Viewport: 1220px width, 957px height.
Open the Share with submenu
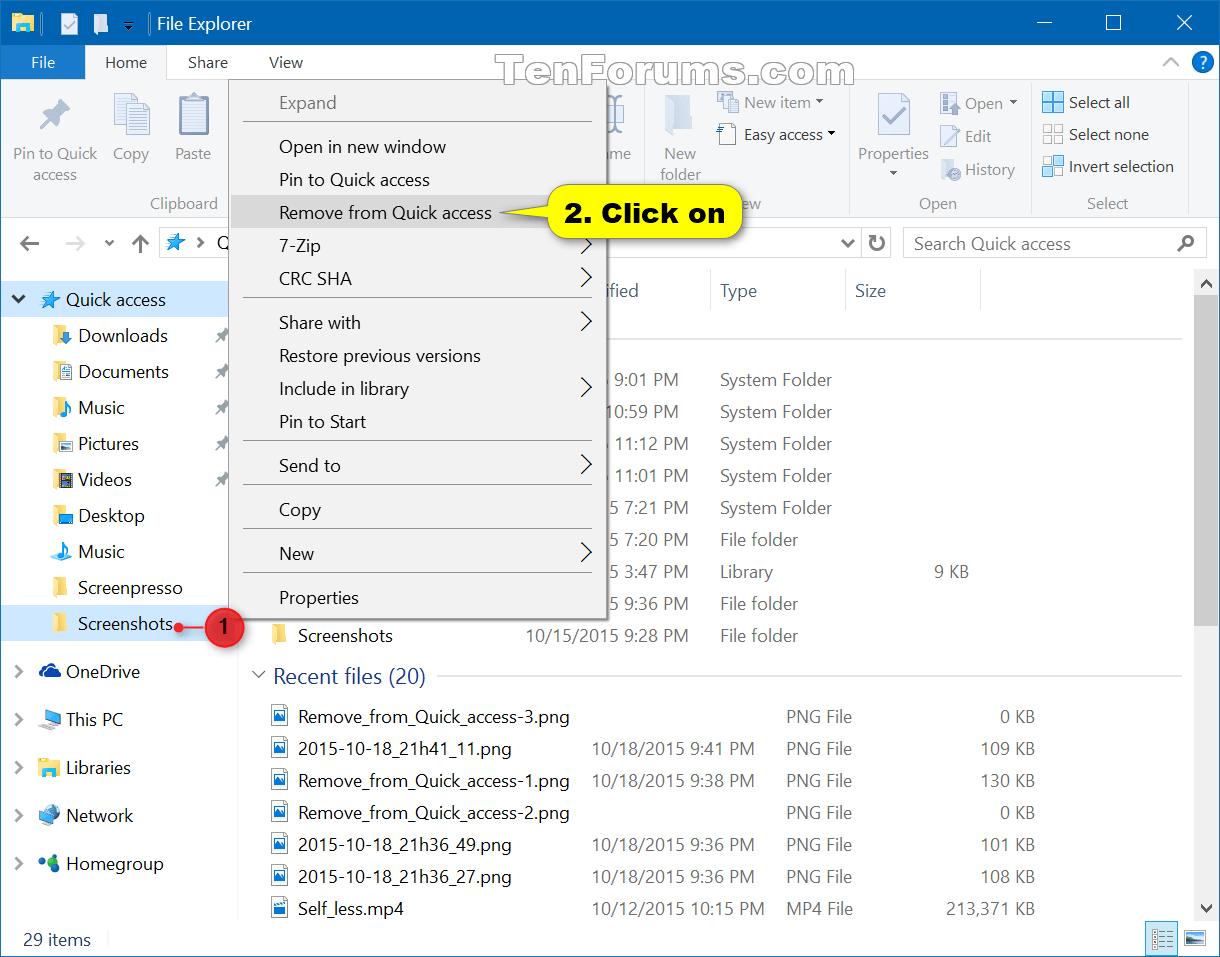point(418,322)
